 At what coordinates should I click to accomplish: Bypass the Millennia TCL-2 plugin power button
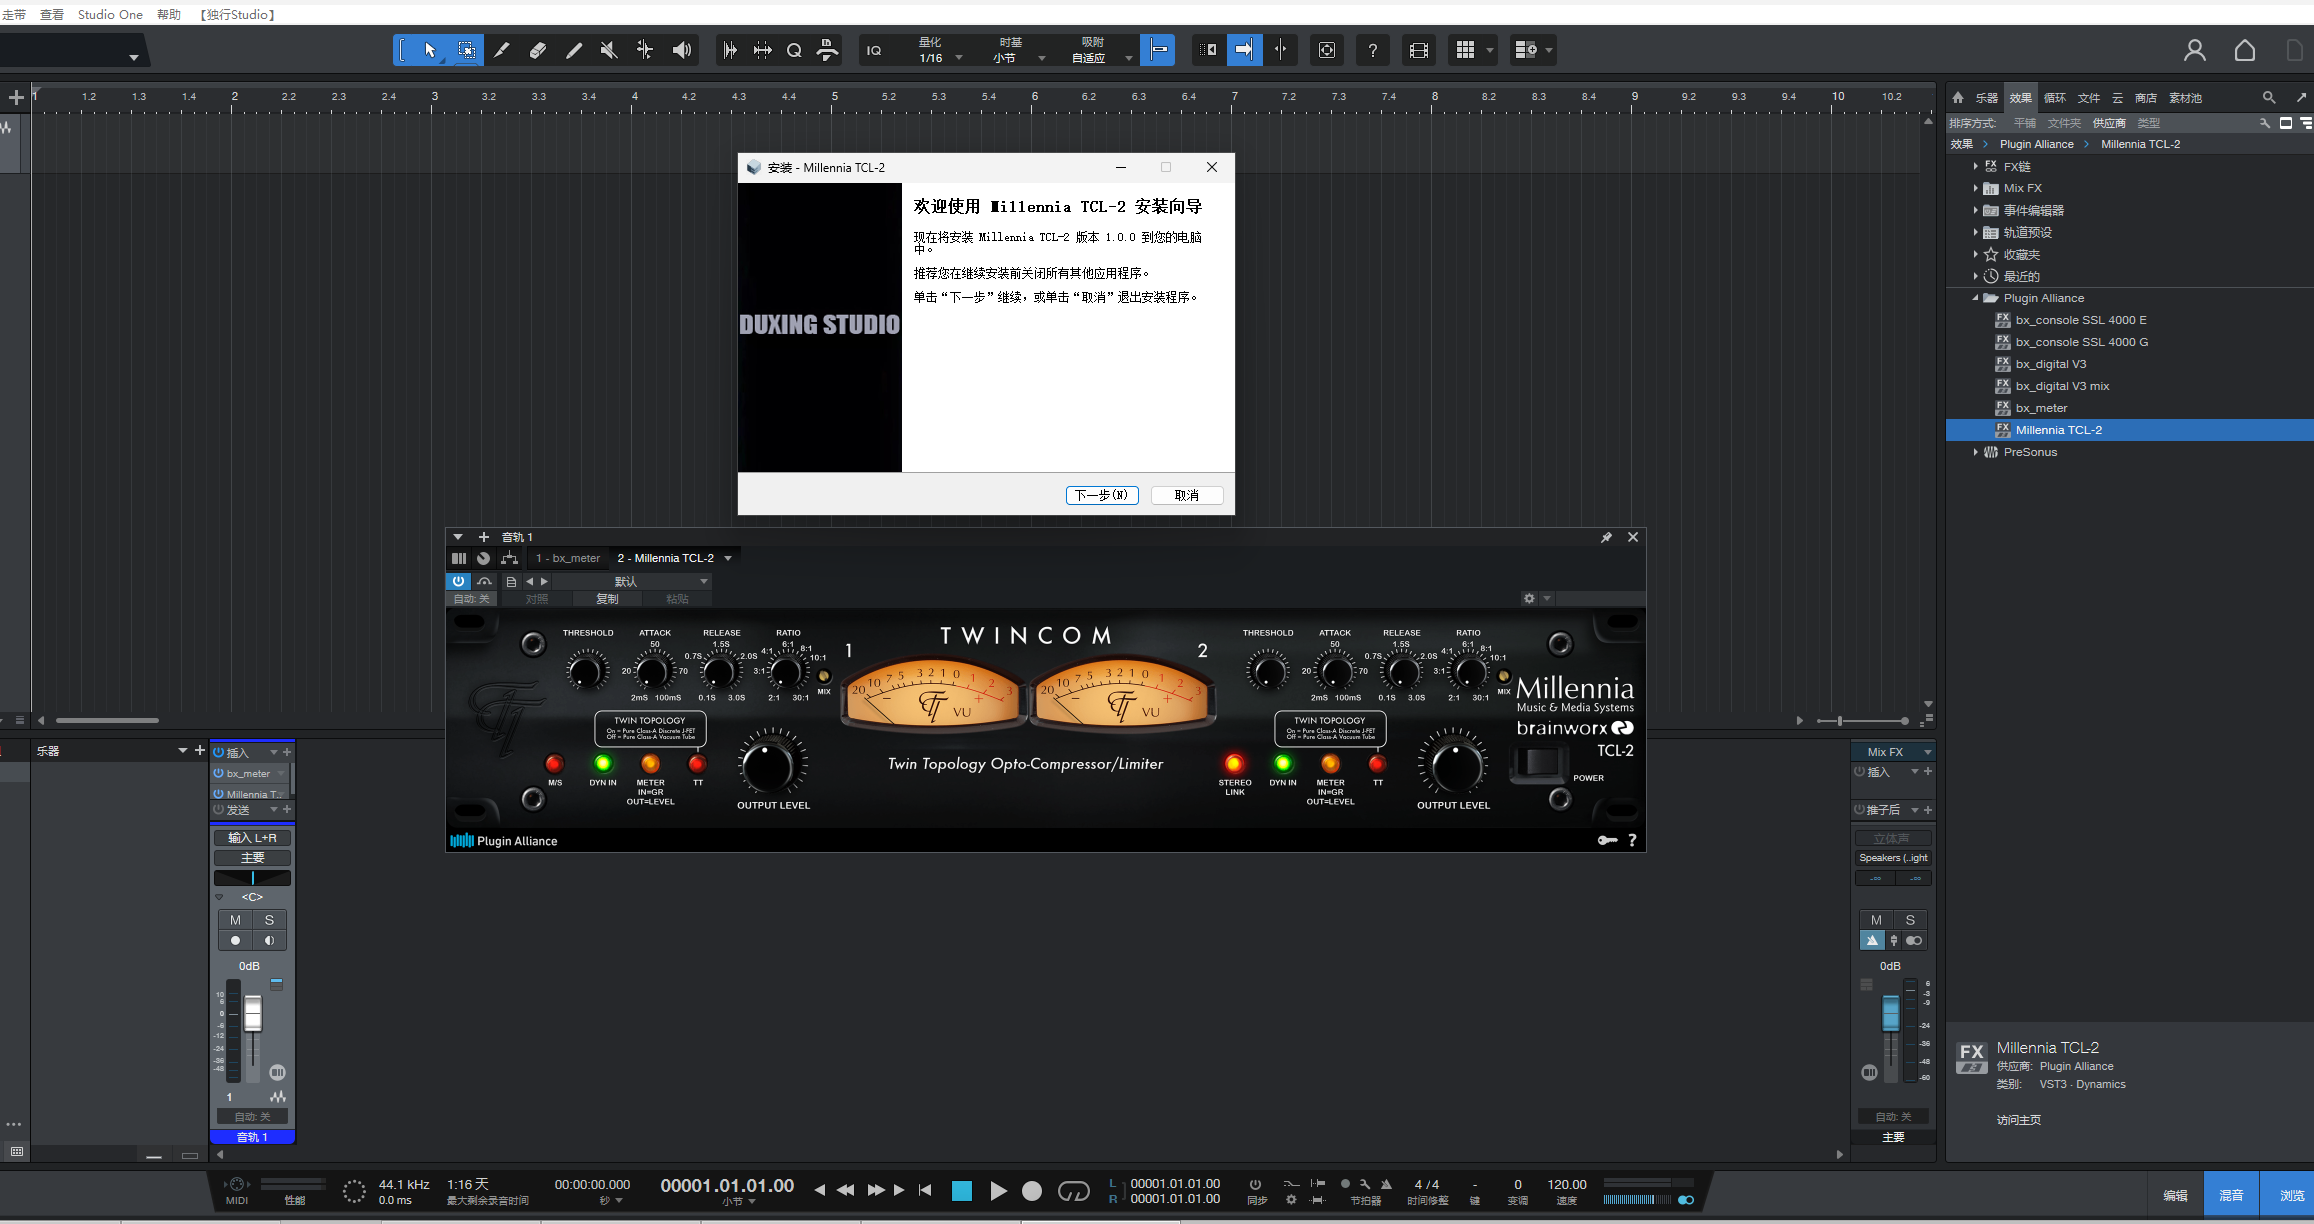458,581
